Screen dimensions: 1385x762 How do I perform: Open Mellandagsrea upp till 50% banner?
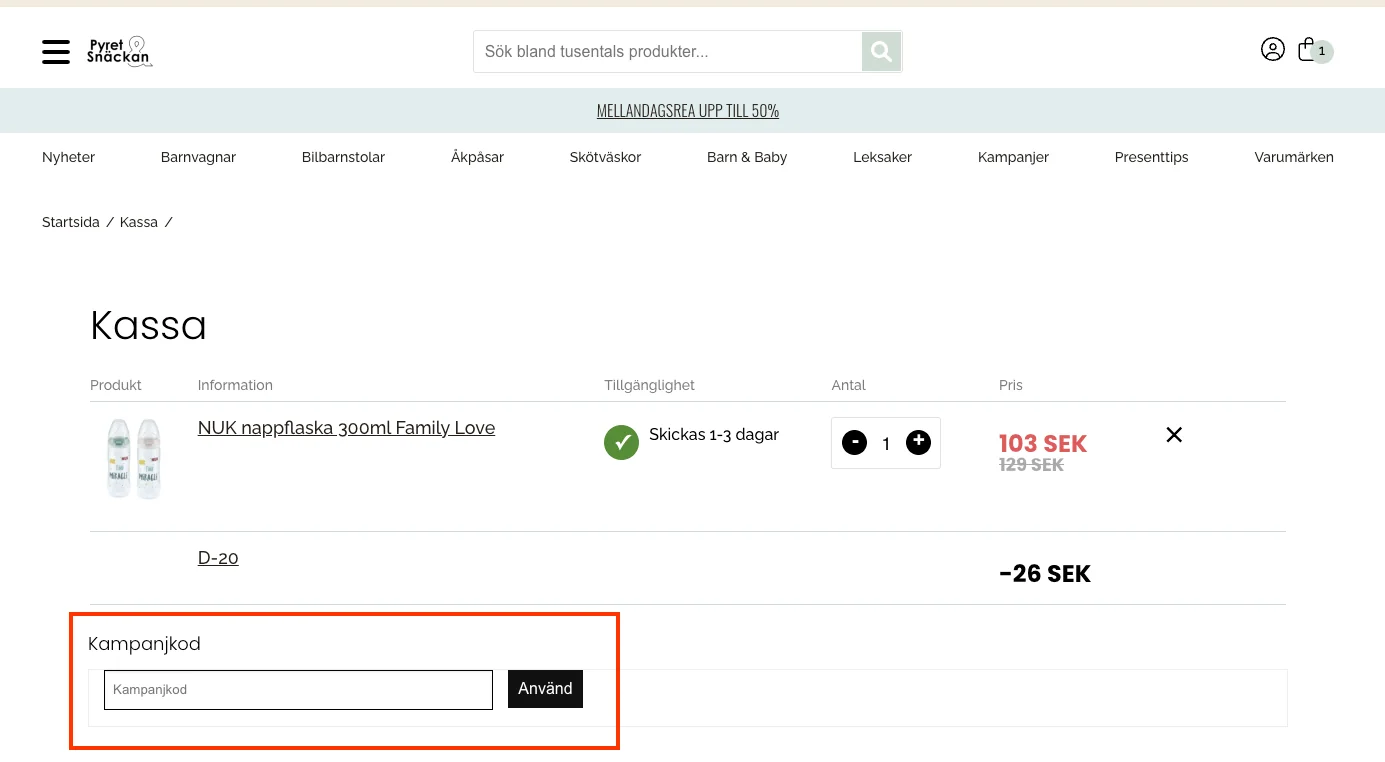coord(688,111)
